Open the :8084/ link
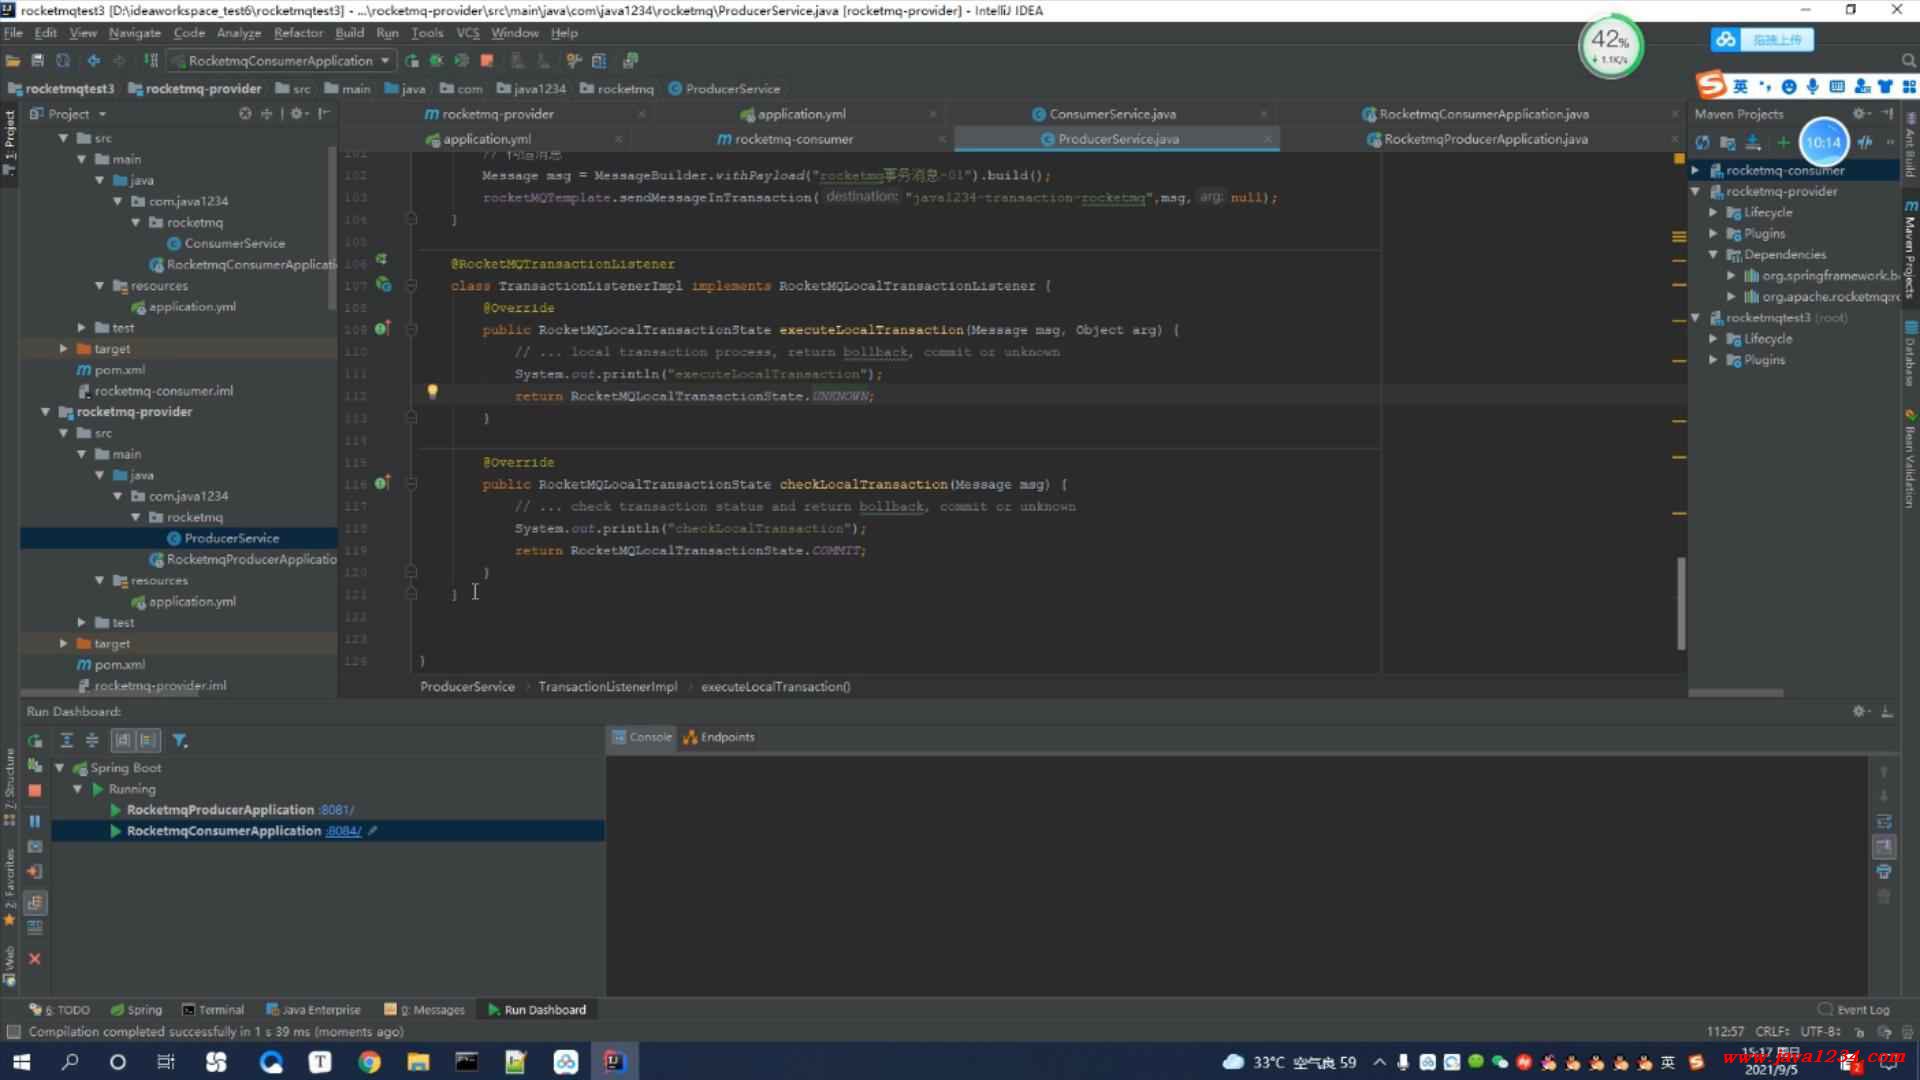 (344, 831)
